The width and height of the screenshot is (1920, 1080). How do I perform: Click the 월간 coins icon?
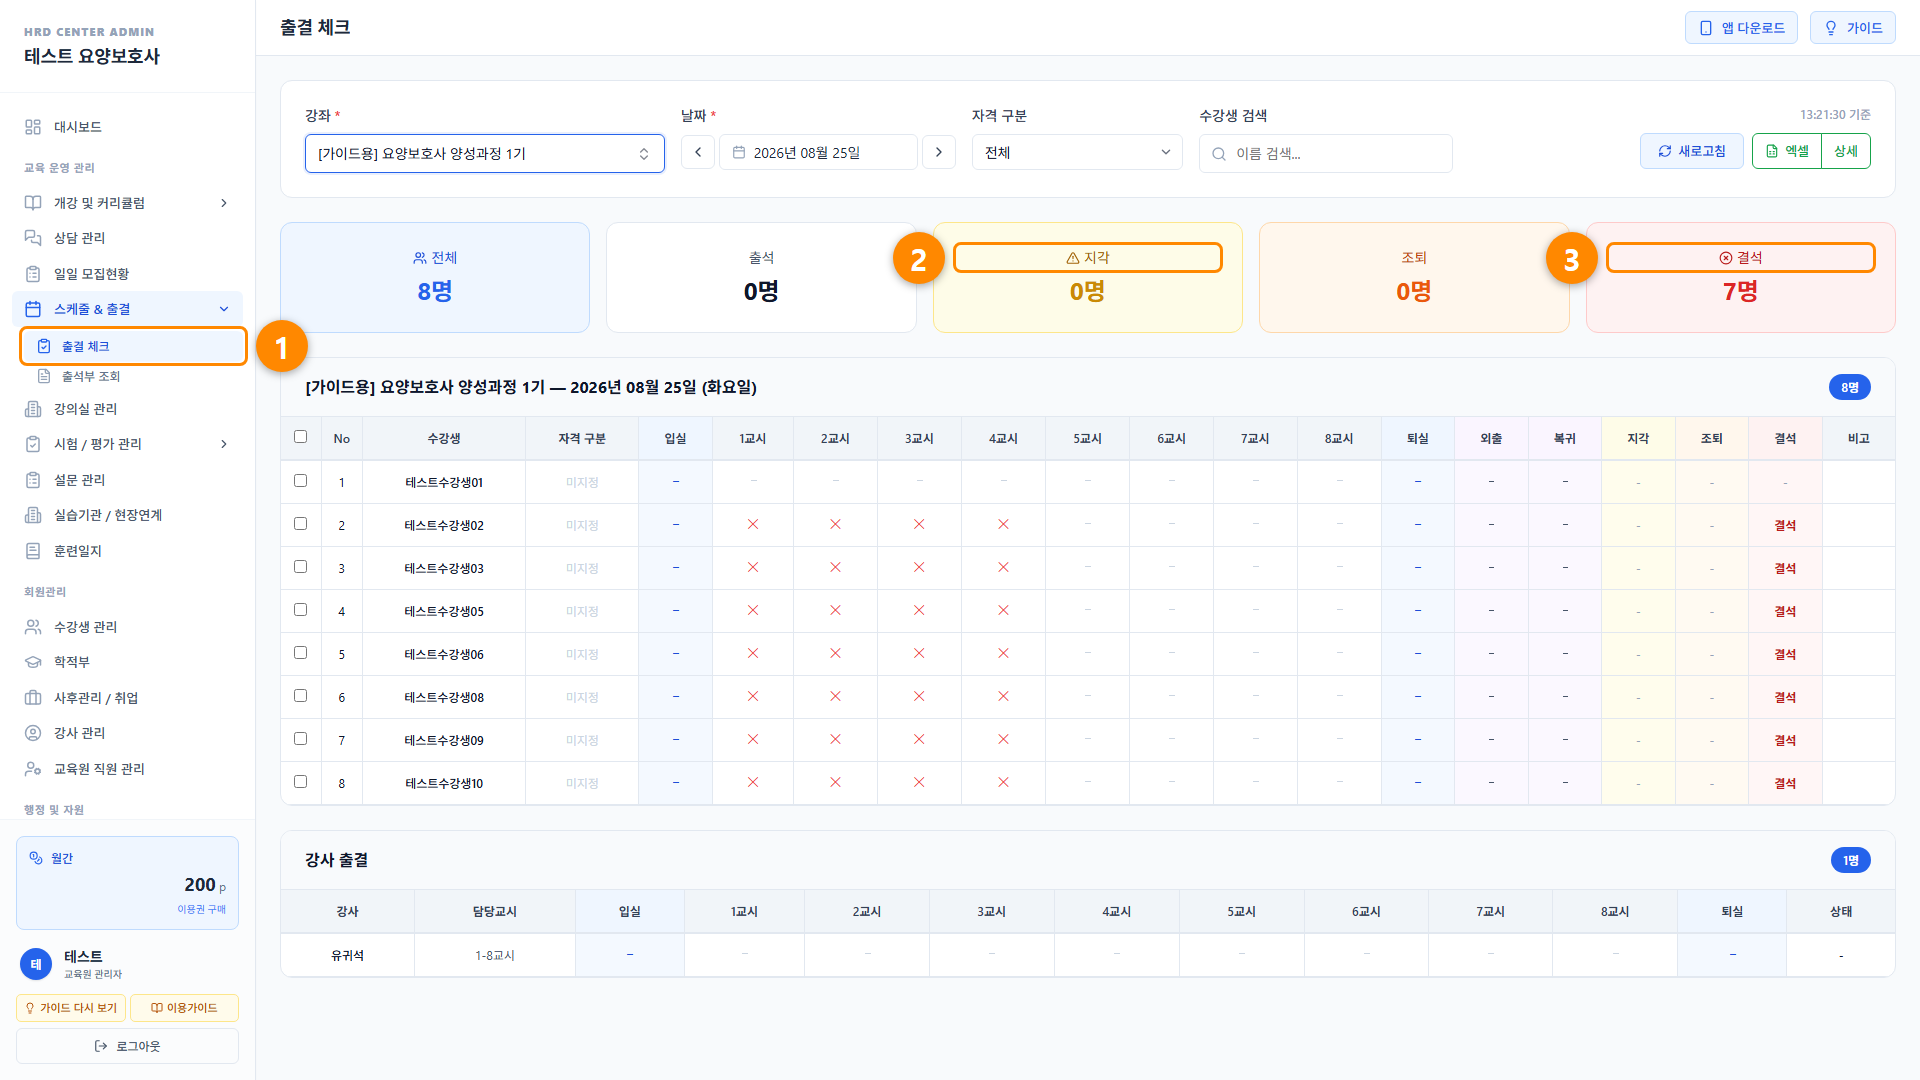pos(36,858)
